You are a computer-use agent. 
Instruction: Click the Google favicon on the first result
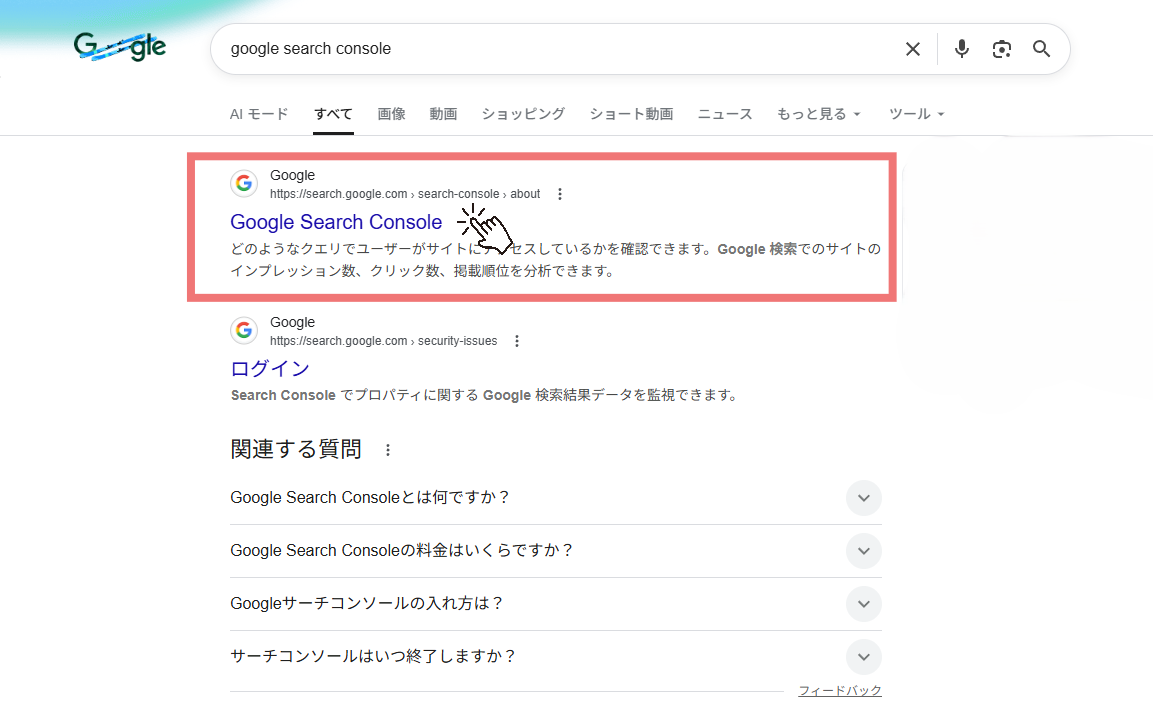click(x=244, y=183)
